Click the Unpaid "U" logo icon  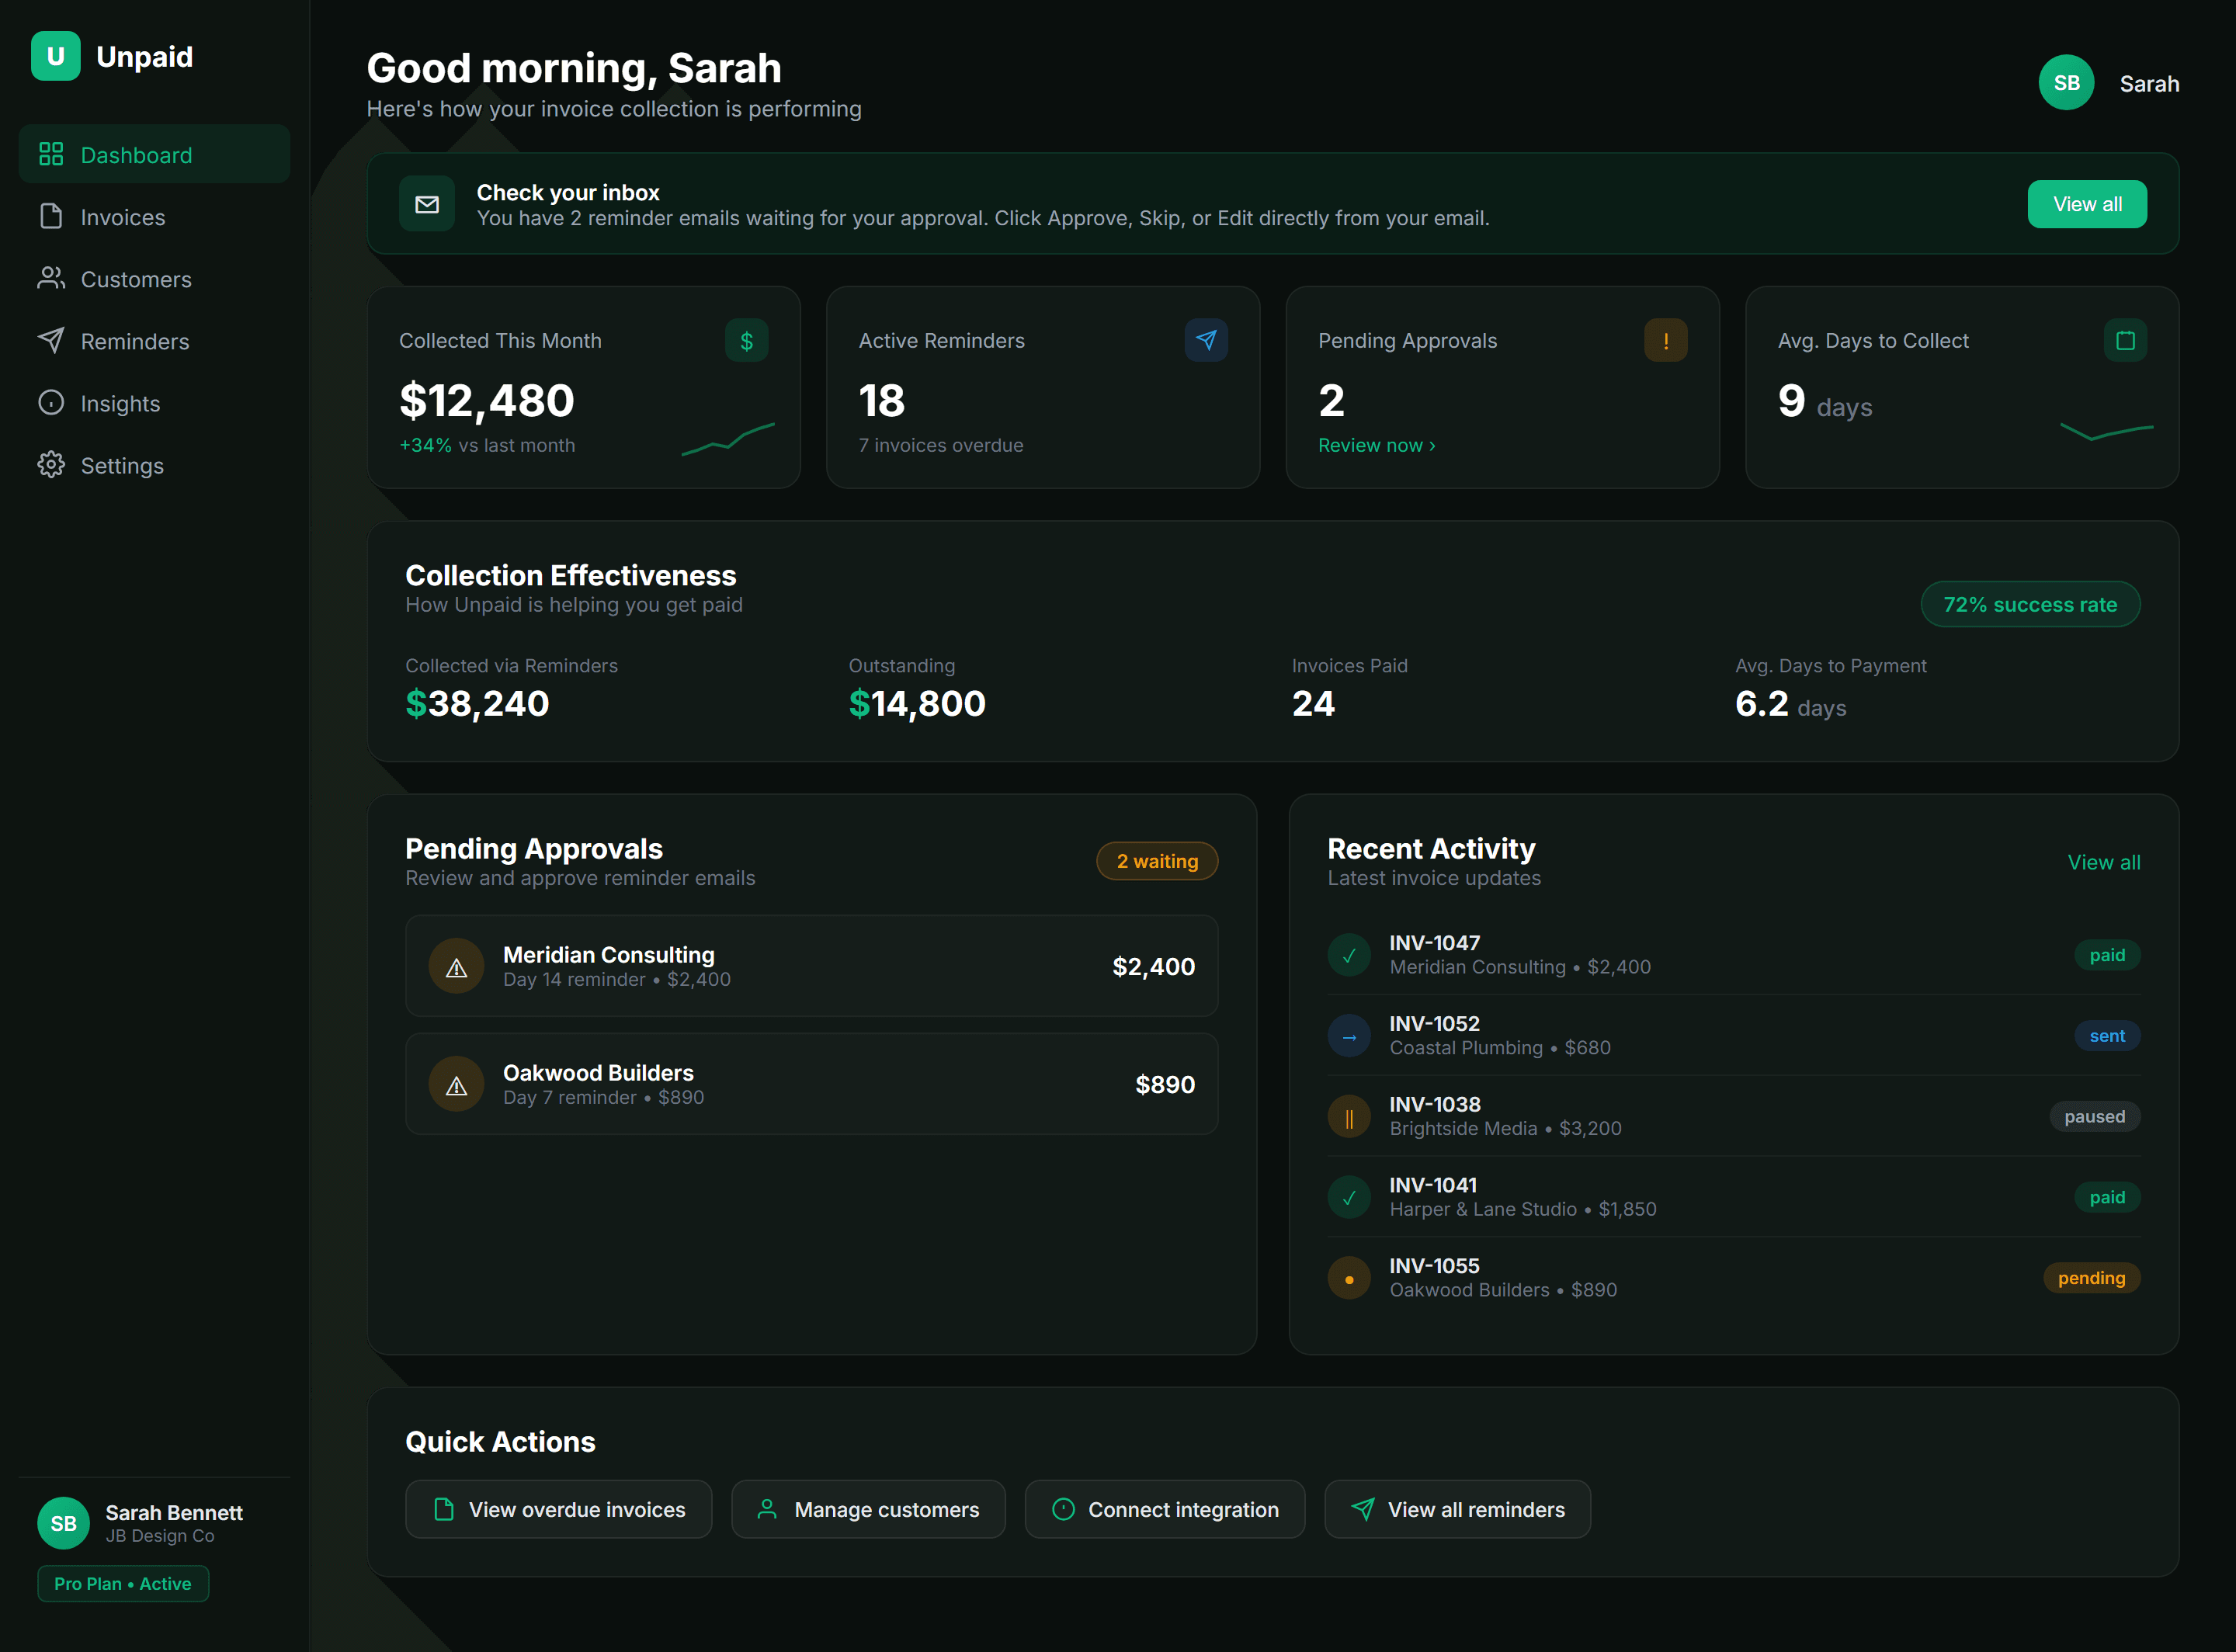point(55,56)
